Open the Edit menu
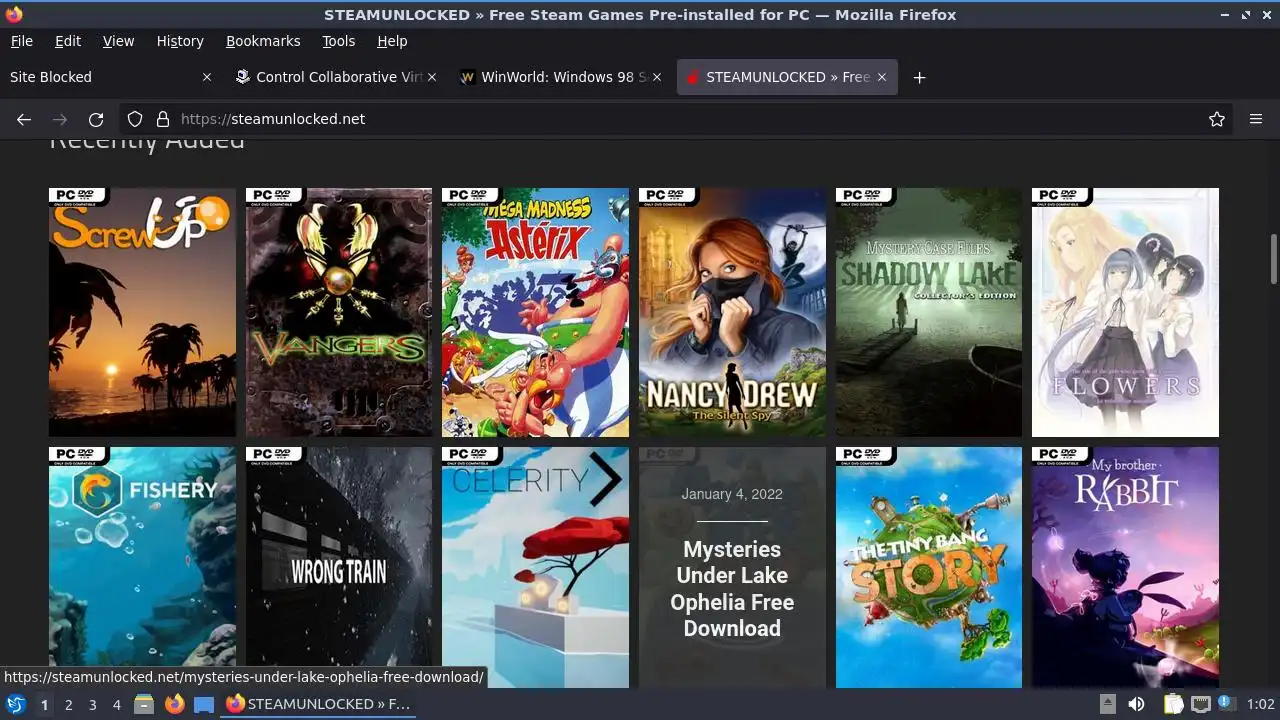The width and height of the screenshot is (1280, 720). 68,41
